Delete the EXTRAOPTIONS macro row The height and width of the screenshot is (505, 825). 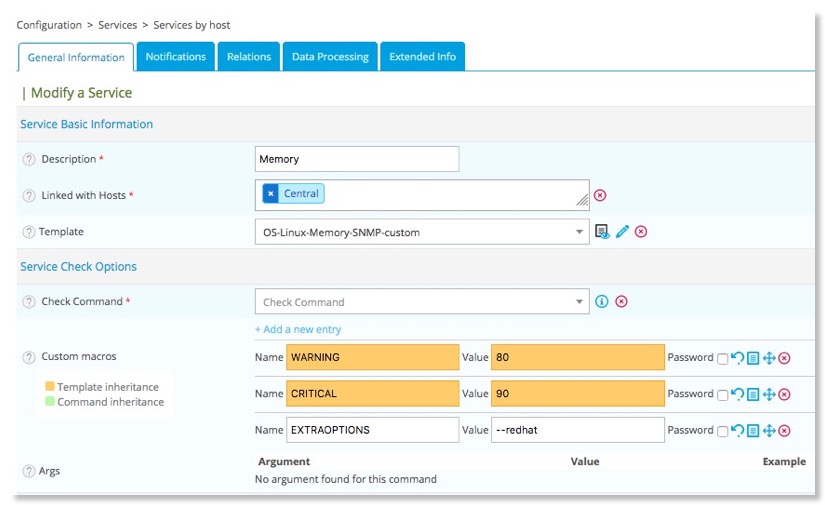[784, 431]
